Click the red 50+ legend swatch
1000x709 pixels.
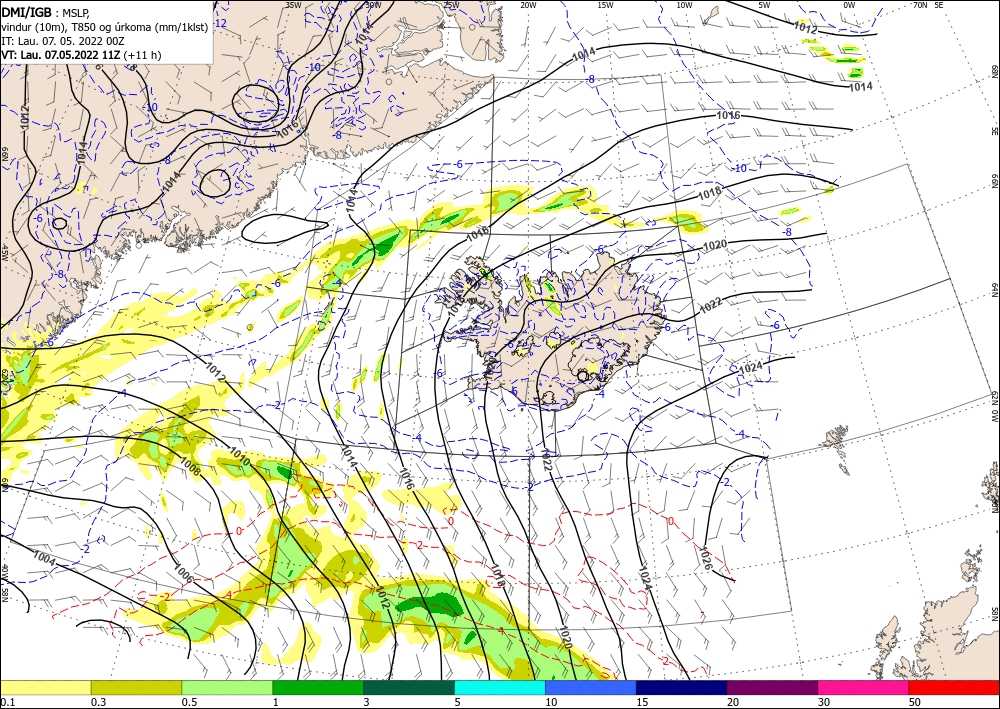click(954, 687)
